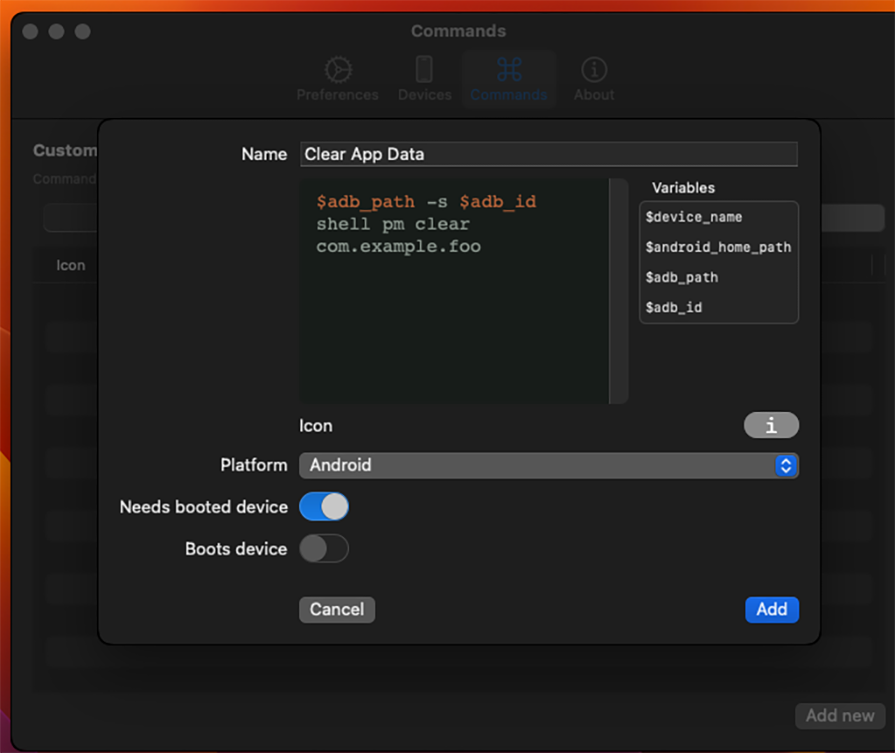
Task: Click the green zoom window button
Action: click(x=83, y=31)
